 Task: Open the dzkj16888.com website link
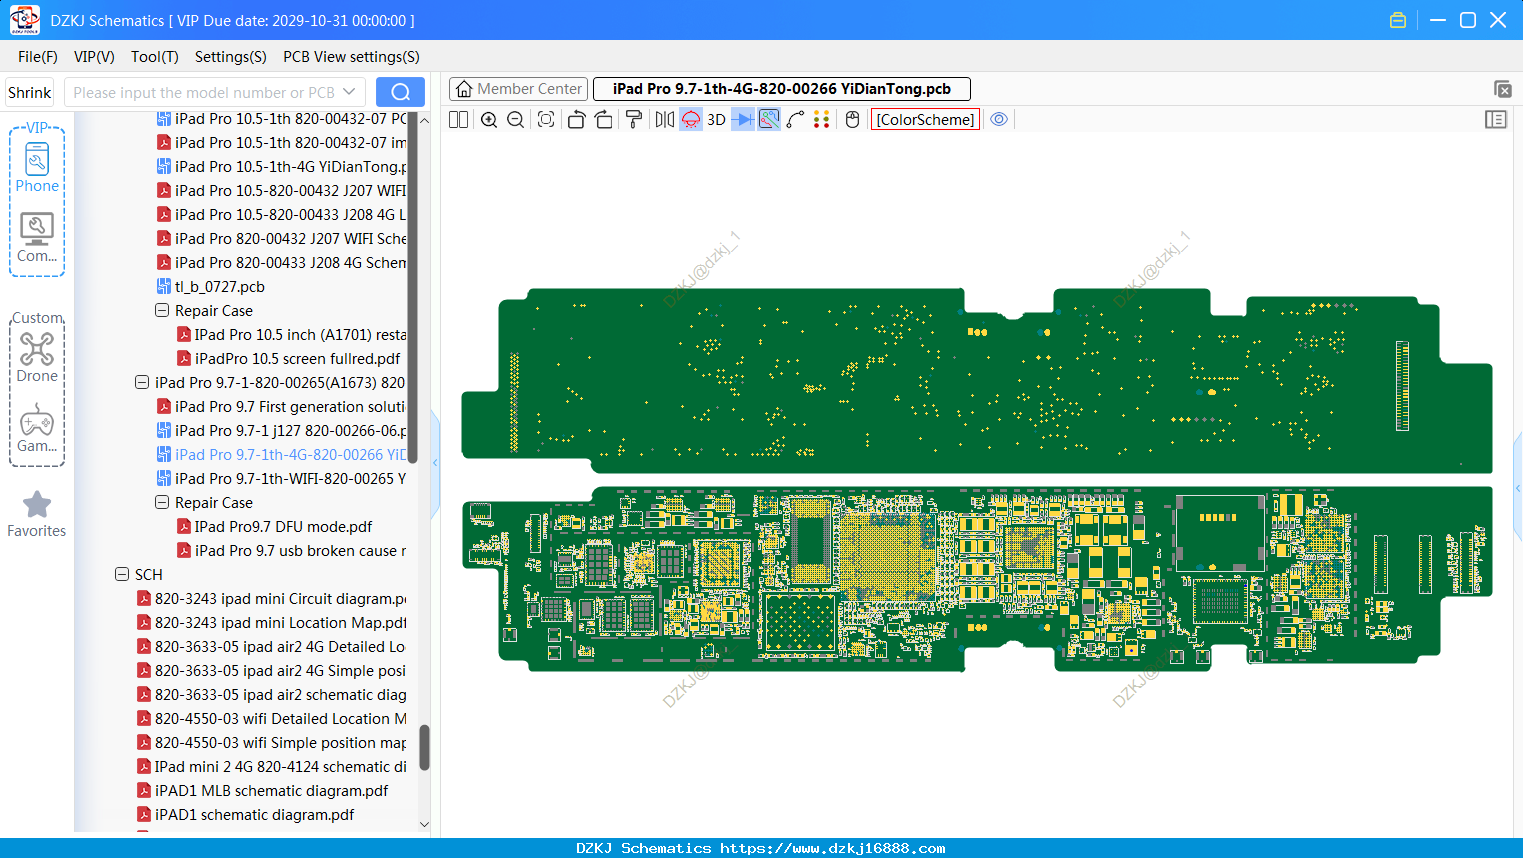(x=832, y=848)
